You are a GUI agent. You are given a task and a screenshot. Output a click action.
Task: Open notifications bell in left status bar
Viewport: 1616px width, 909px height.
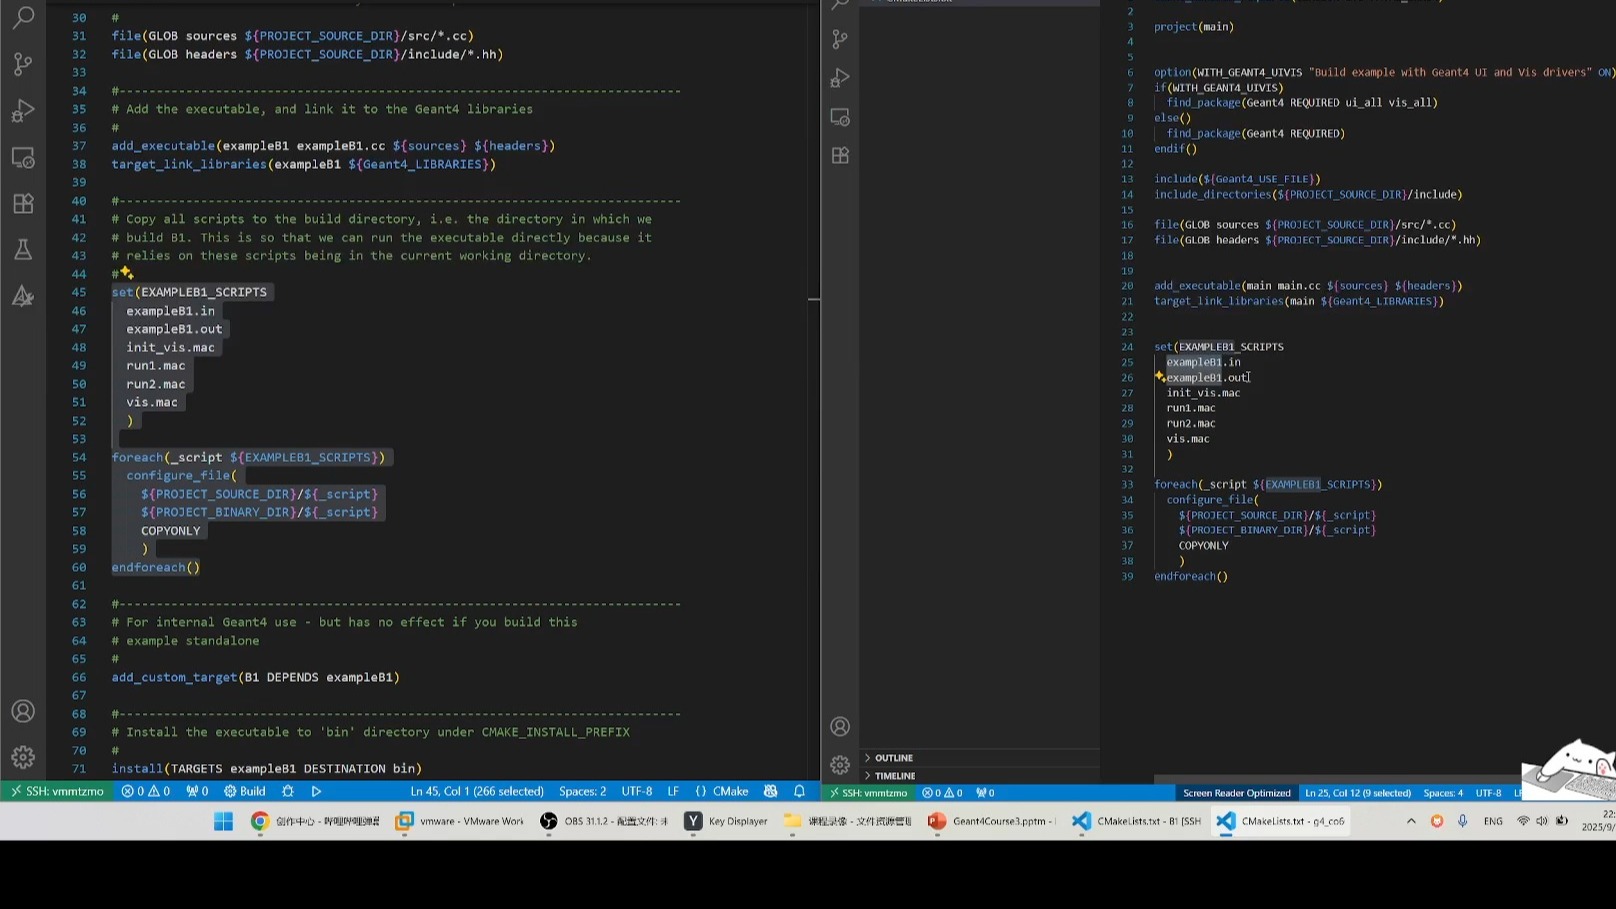[x=799, y=791]
